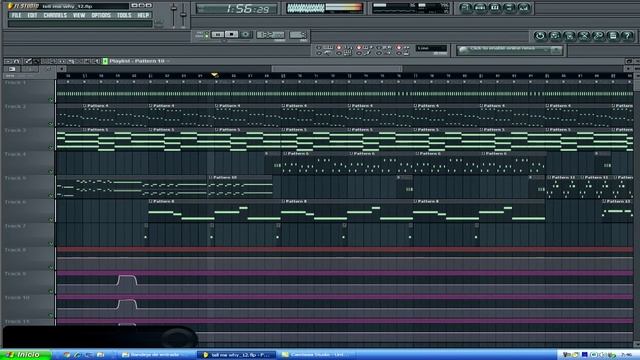The width and height of the screenshot is (640, 360).
Task: Click the one-click recording icon
Action: click(x=598, y=36)
